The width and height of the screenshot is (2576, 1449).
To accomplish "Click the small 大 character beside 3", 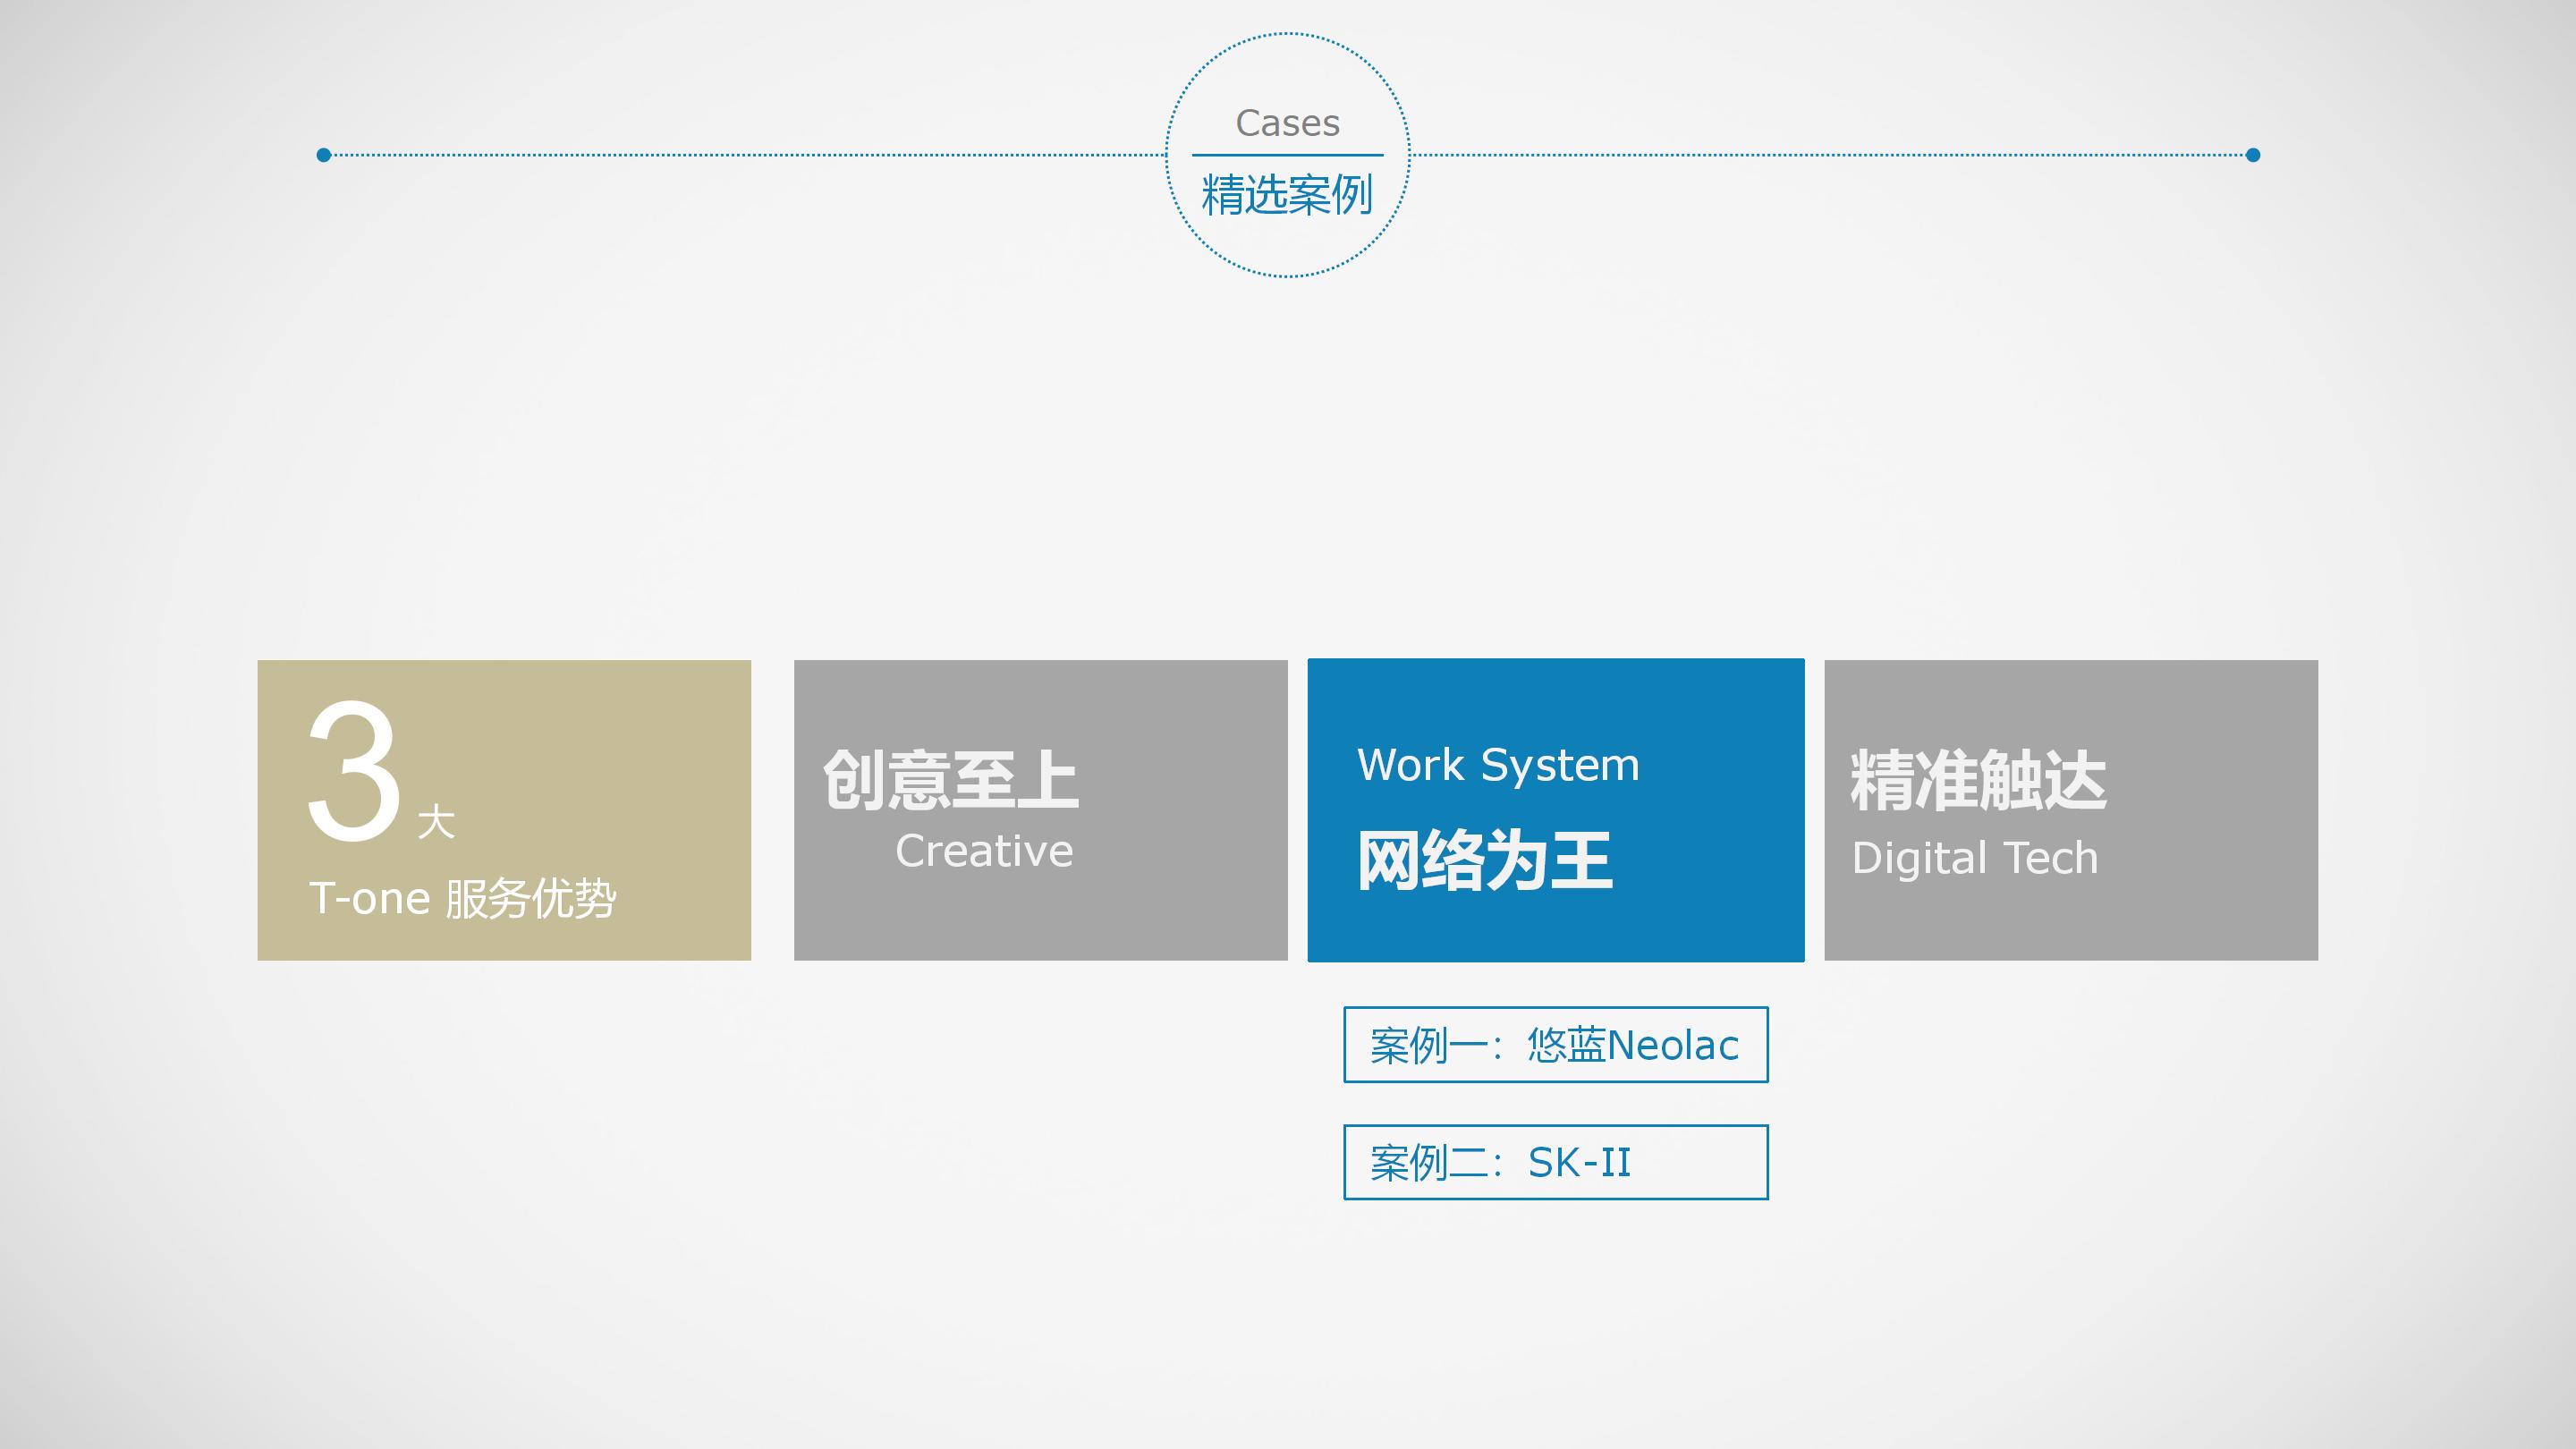I will 436,823.
